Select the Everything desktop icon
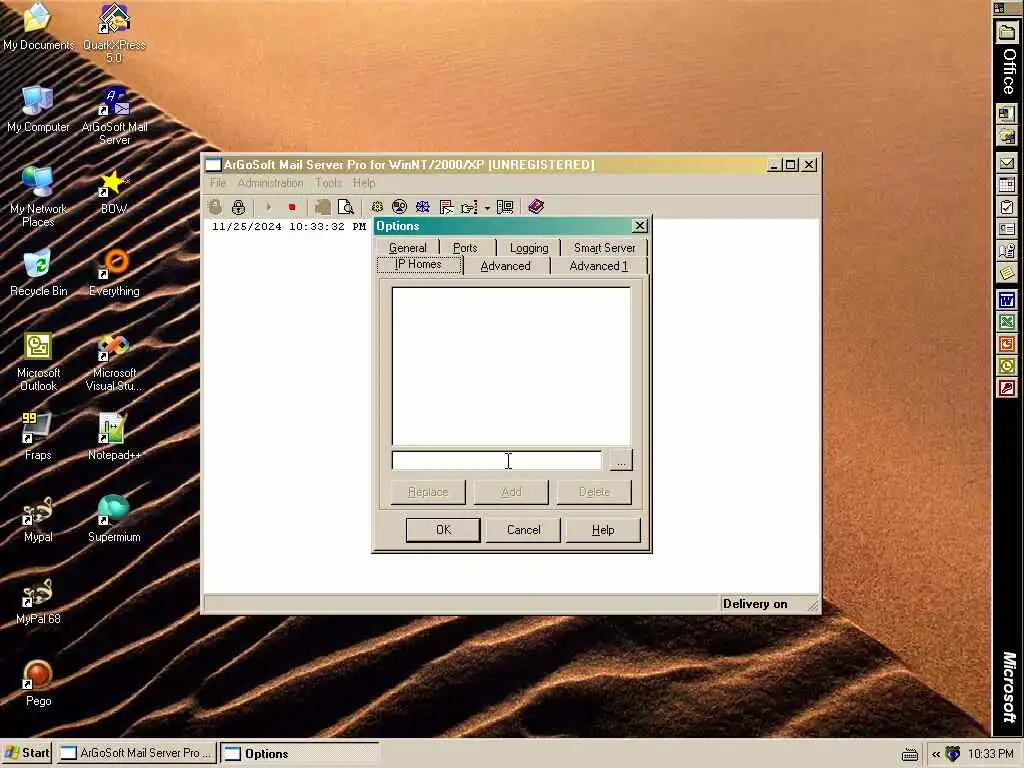Viewport: 1024px width, 768px height. (x=114, y=273)
